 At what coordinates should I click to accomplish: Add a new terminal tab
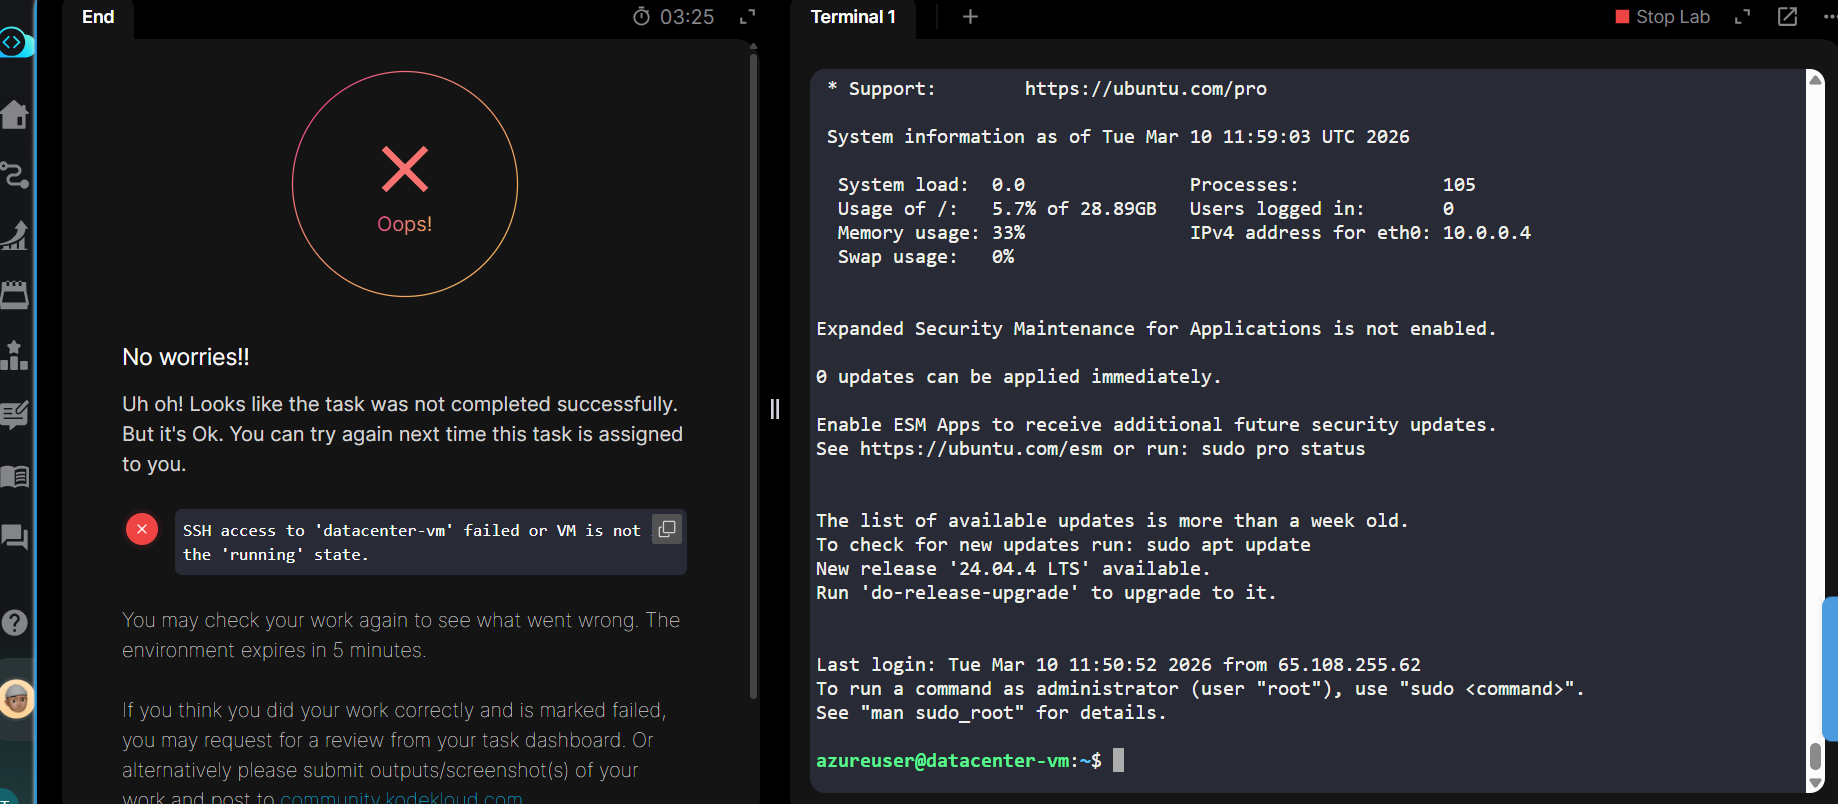pos(970,17)
